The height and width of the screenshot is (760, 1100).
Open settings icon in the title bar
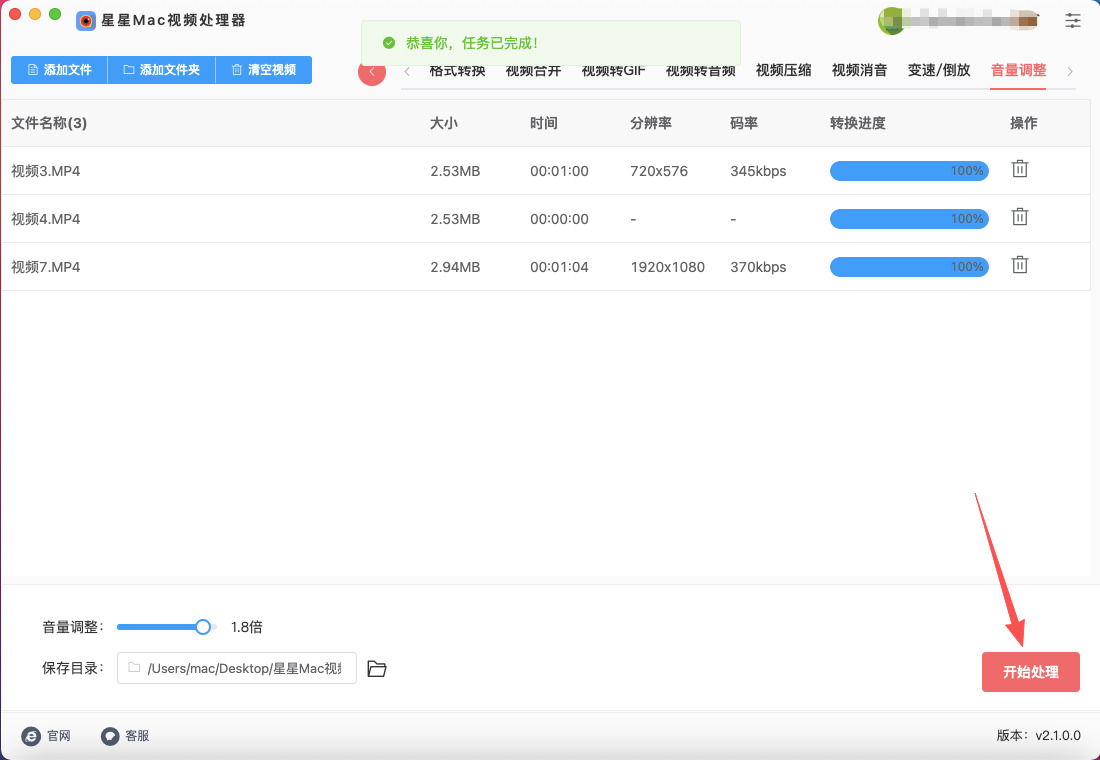coord(1073,20)
